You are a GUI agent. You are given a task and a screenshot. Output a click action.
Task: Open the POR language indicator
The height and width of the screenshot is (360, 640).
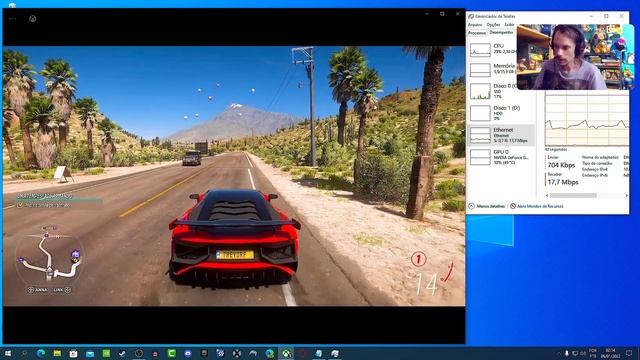593,353
